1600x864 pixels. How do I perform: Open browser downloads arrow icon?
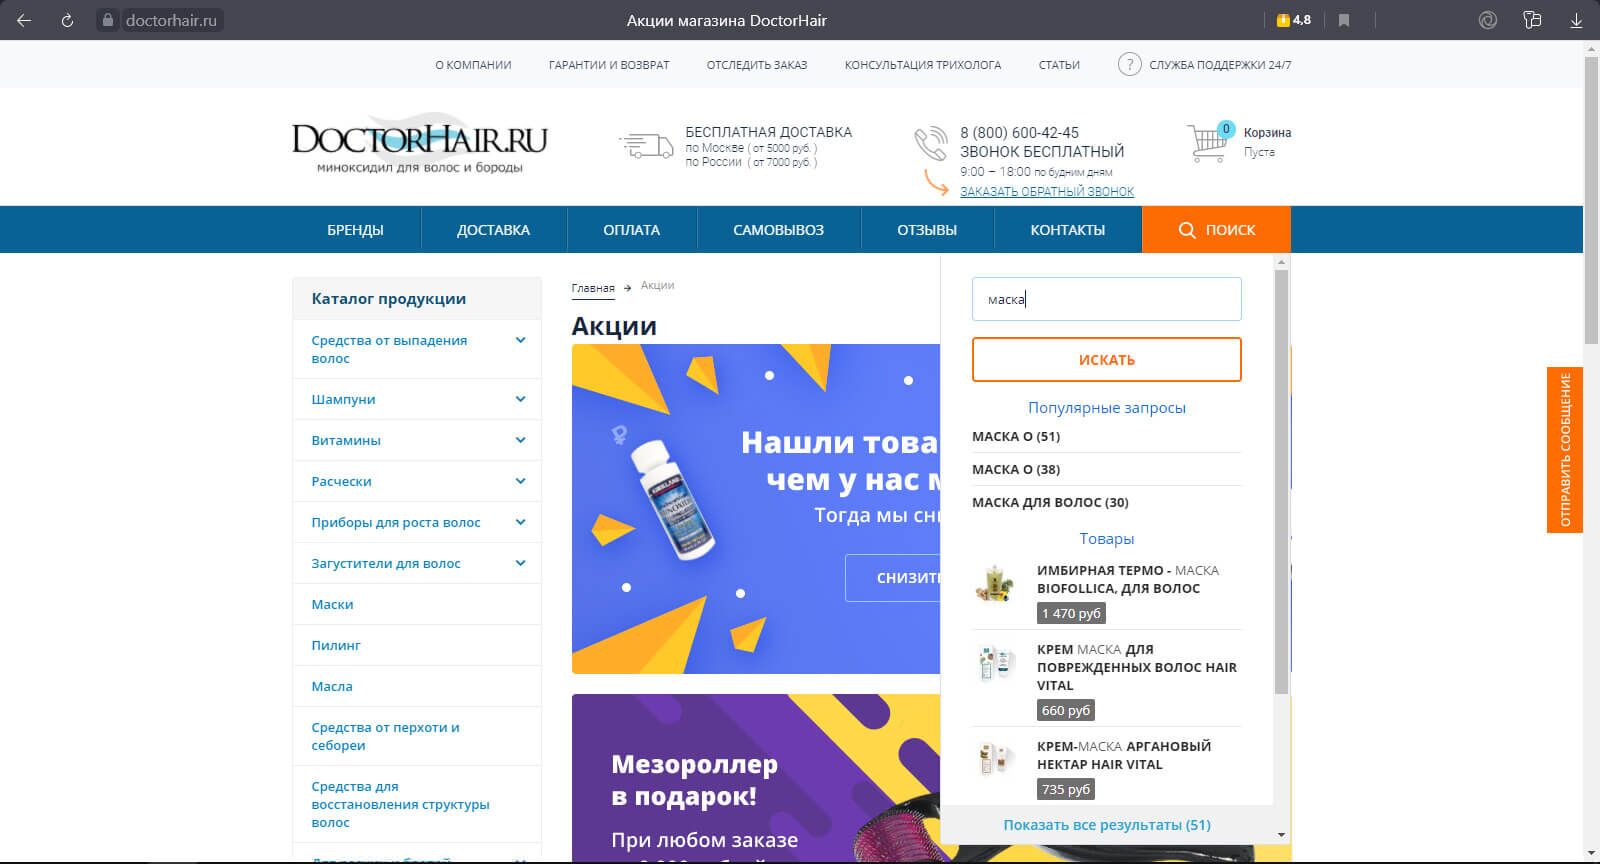pos(1576,20)
